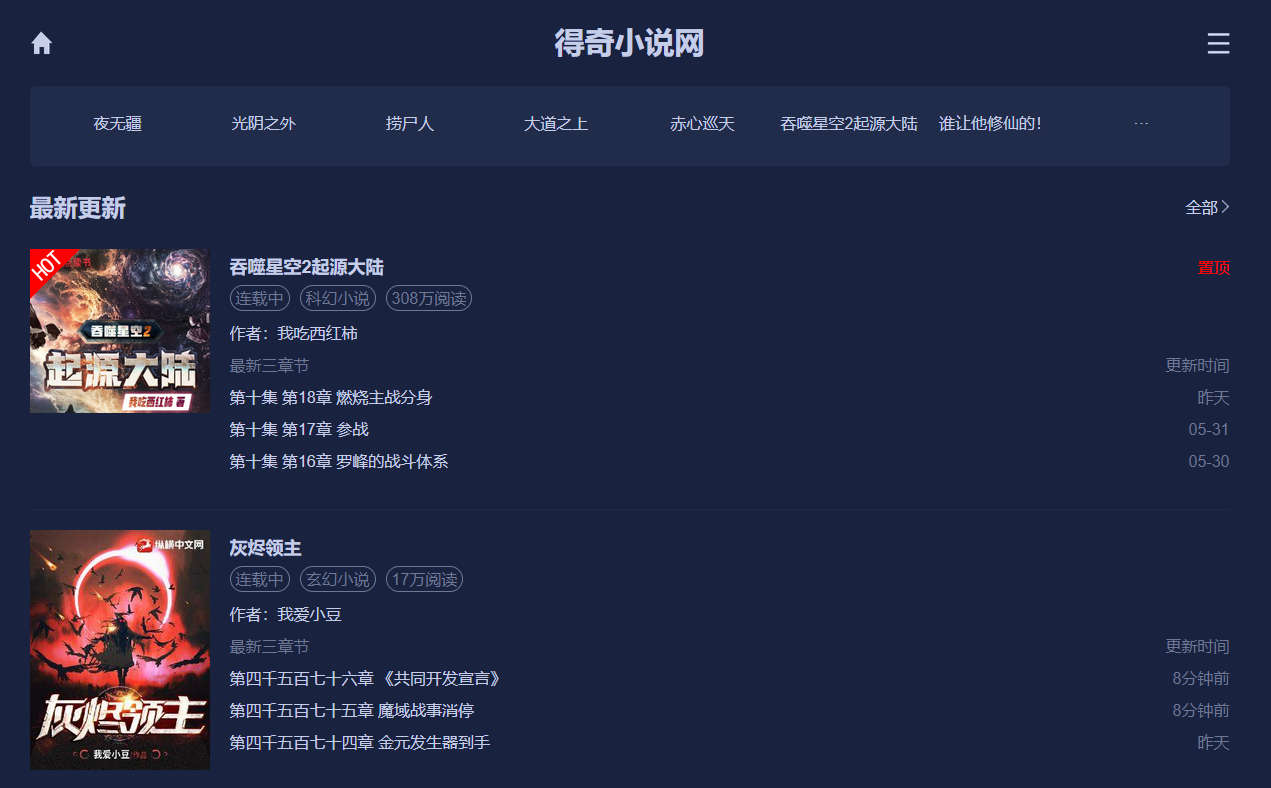Select the 科幻小说 genre tag
This screenshot has width=1271, height=788.
[338, 298]
